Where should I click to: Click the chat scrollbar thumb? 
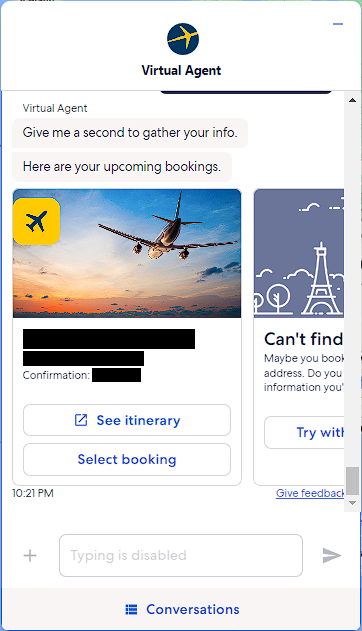[352, 480]
